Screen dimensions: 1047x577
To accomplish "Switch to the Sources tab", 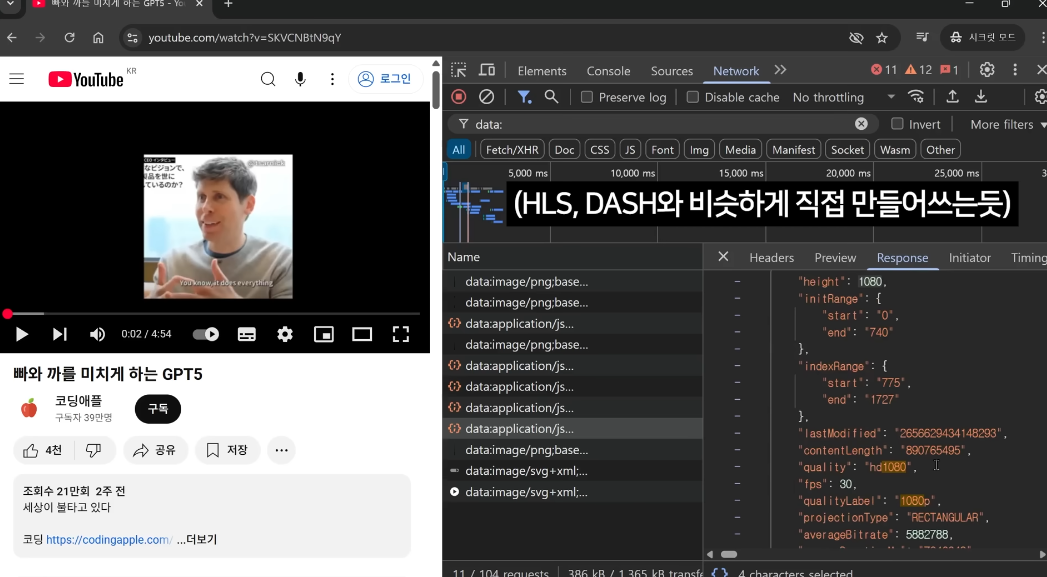I will (672, 71).
